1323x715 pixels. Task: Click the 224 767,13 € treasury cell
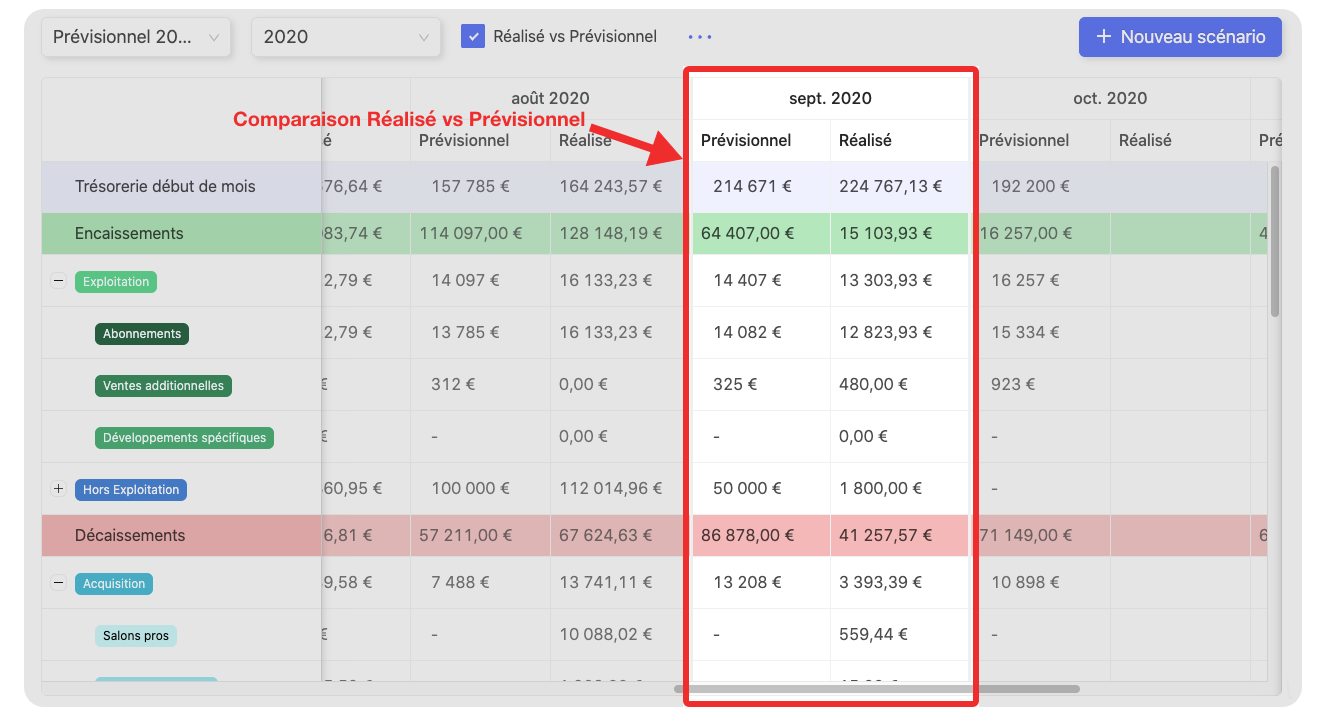tap(899, 186)
